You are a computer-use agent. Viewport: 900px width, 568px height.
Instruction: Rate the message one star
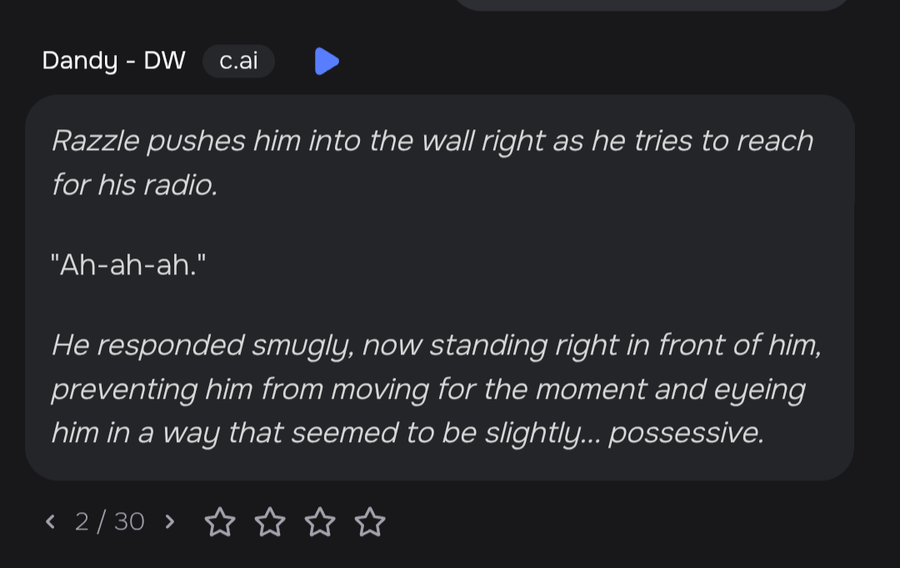tap(220, 522)
